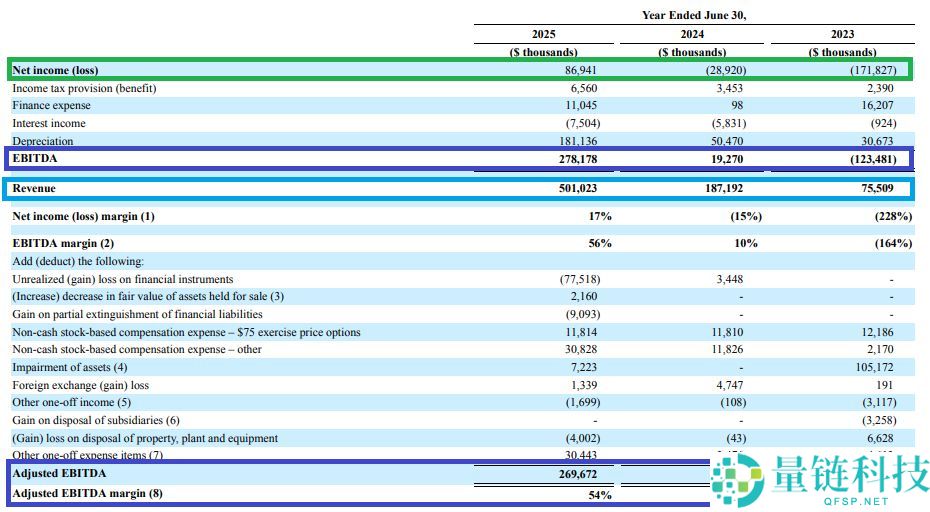Click the Finance expense row label
Screen dimensions: 930x512
(x=51, y=106)
